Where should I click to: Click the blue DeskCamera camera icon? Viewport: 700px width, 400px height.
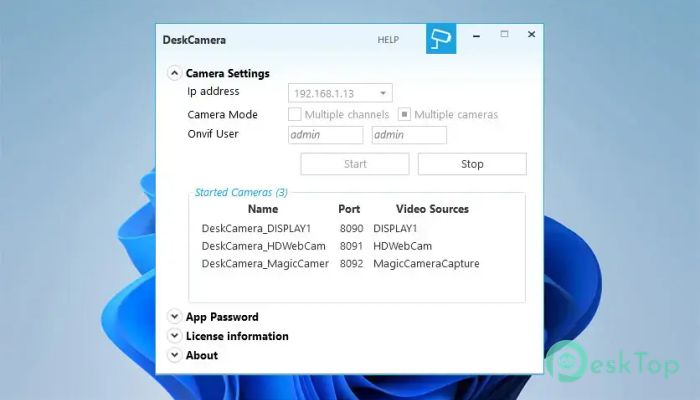click(x=441, y=39)
